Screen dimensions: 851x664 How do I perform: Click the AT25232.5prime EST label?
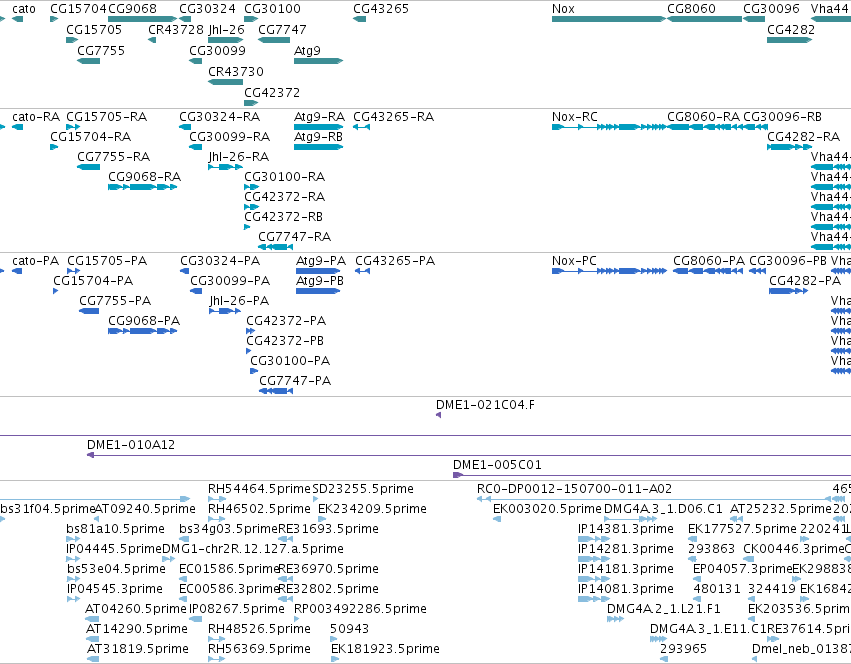click(780, 509)
